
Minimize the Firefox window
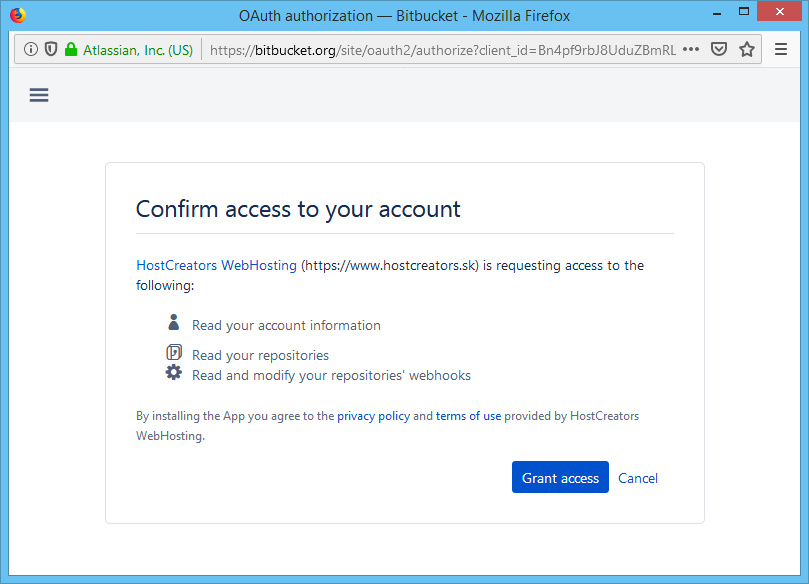pos(717,14)
